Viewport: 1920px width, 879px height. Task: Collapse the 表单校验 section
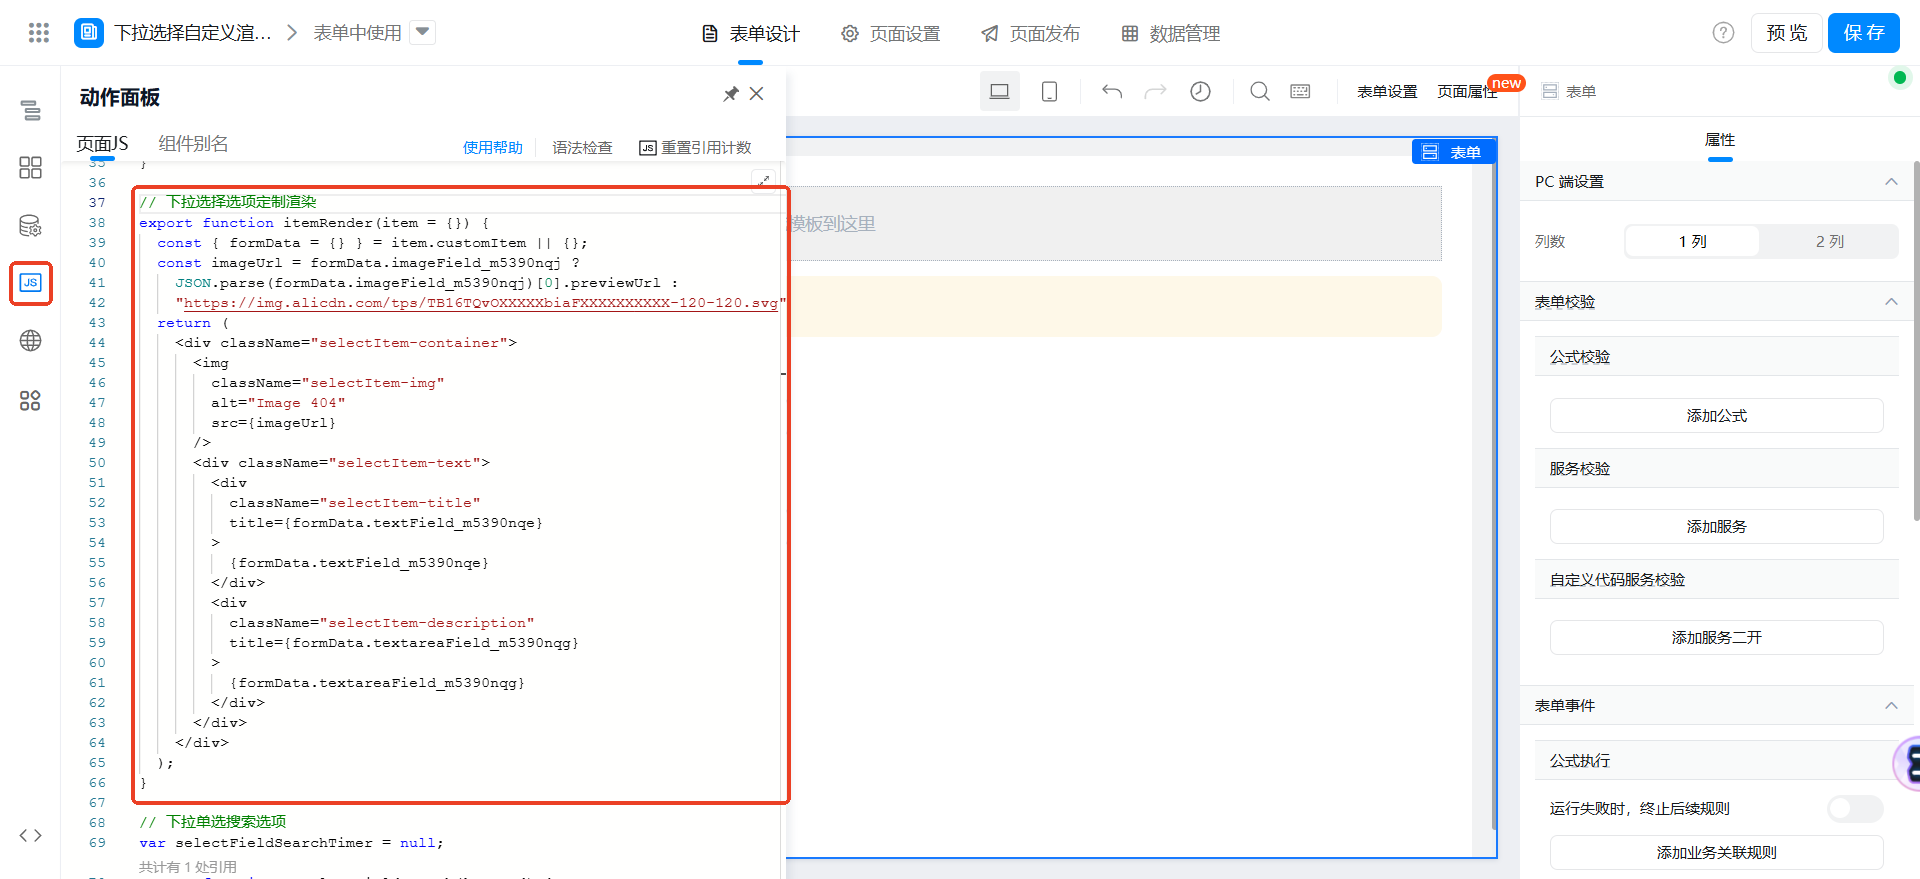pyautogui.click(x=1891, y=301)
